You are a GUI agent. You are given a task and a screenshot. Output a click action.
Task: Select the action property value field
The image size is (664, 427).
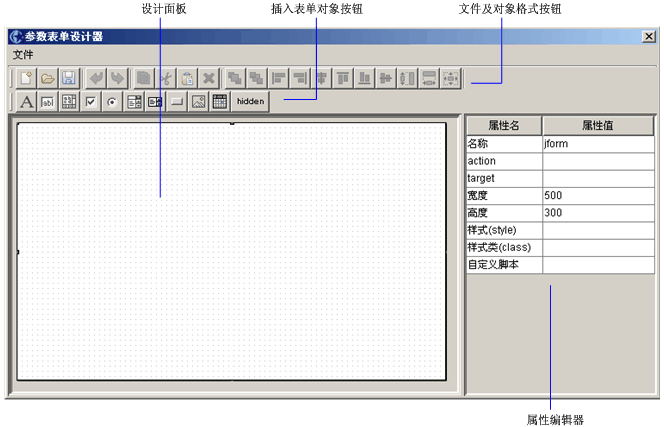click(598, 161)
